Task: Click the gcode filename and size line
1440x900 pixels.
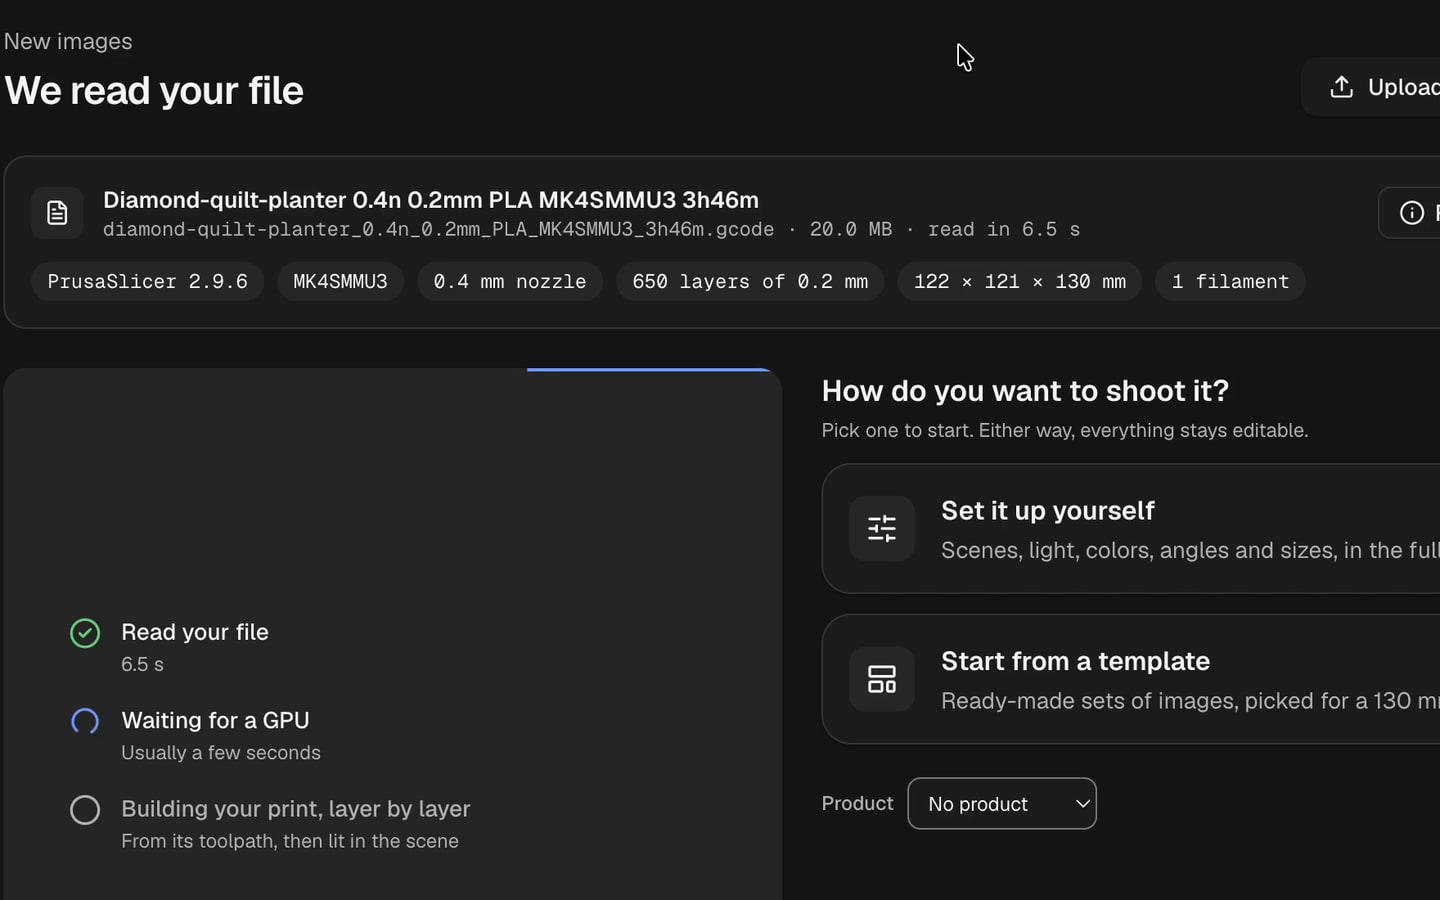Action: [x=591, y=229]
